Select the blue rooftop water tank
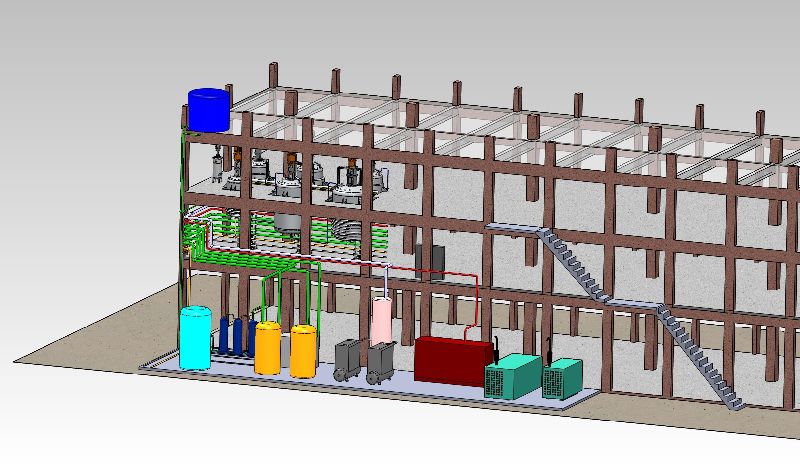 [209, 110]
